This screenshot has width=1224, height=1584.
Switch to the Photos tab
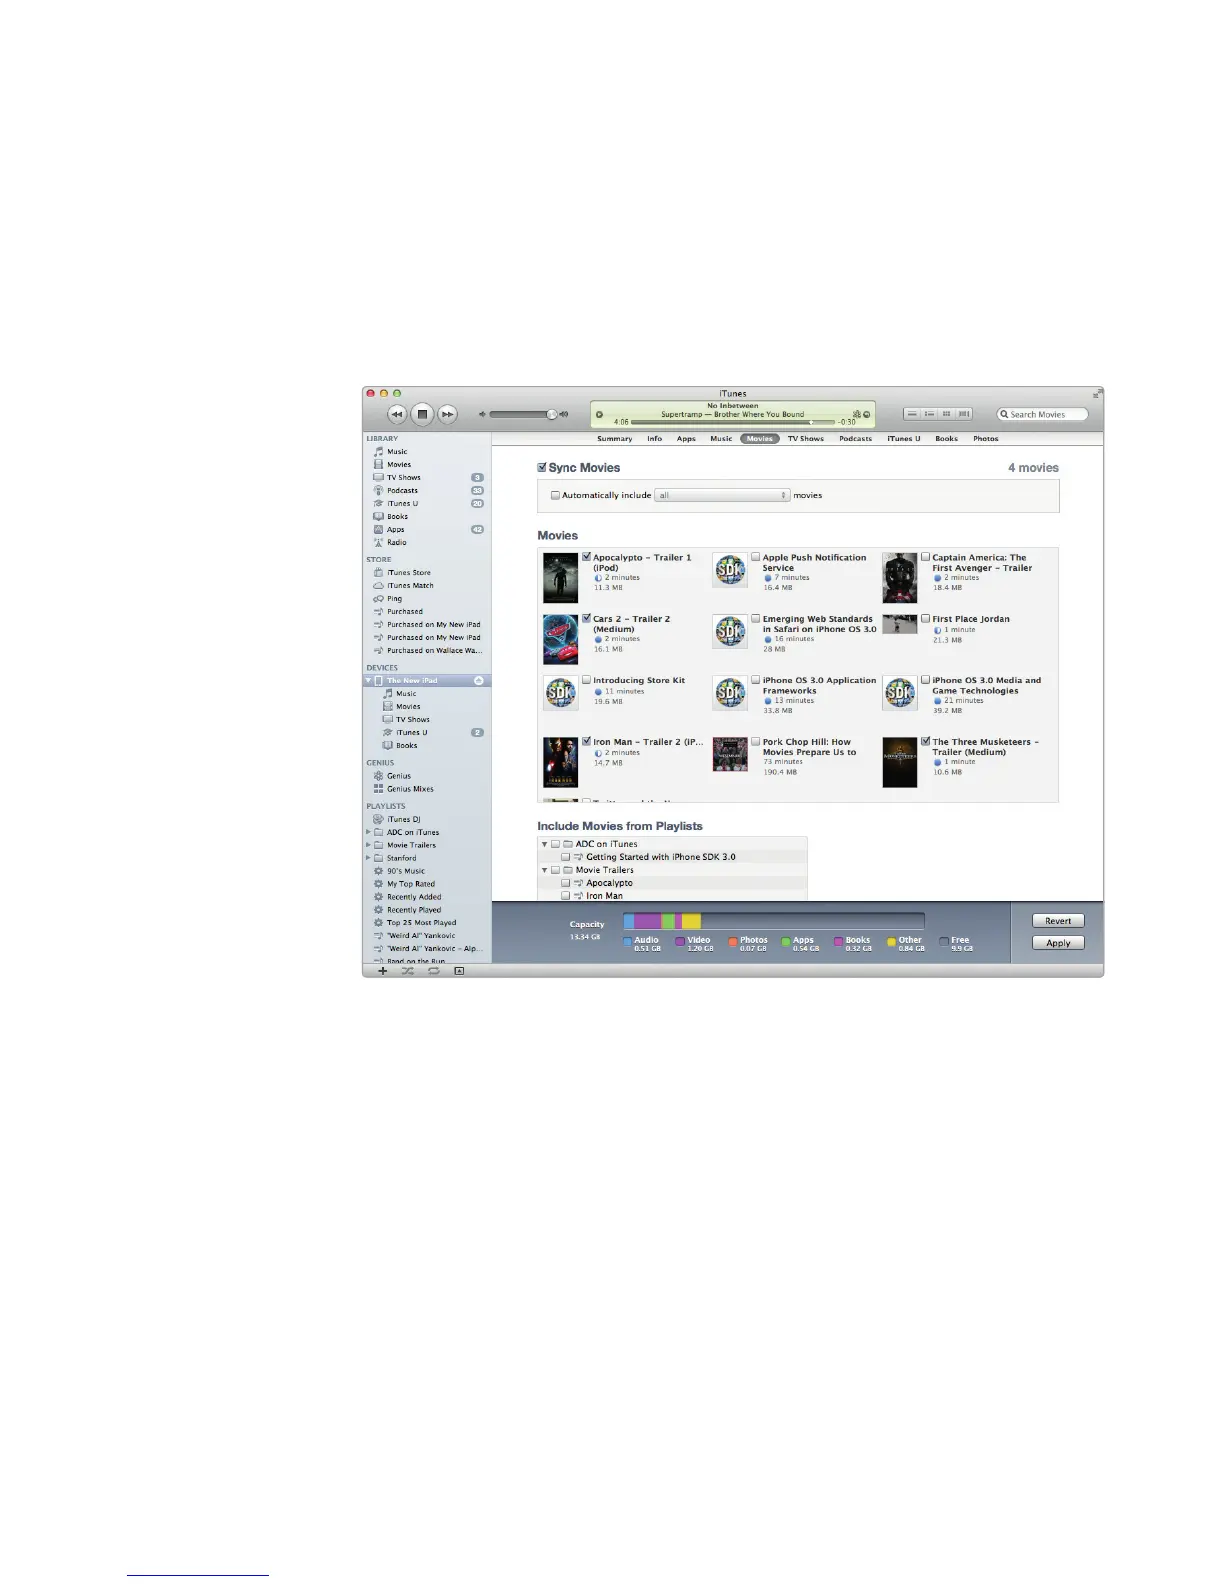tap(986, 439)
